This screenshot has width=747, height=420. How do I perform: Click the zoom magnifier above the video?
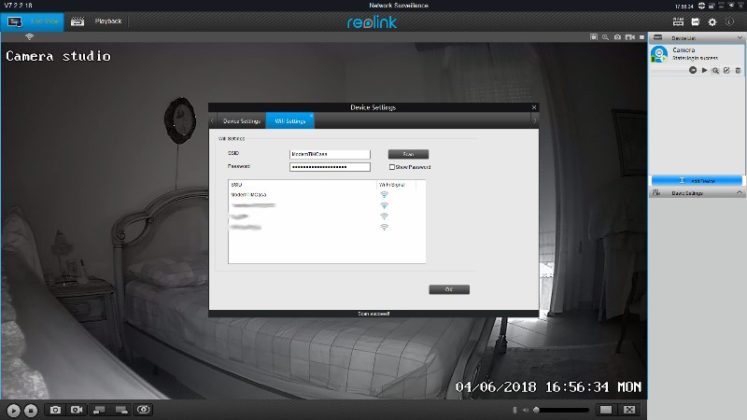(605, 37)
